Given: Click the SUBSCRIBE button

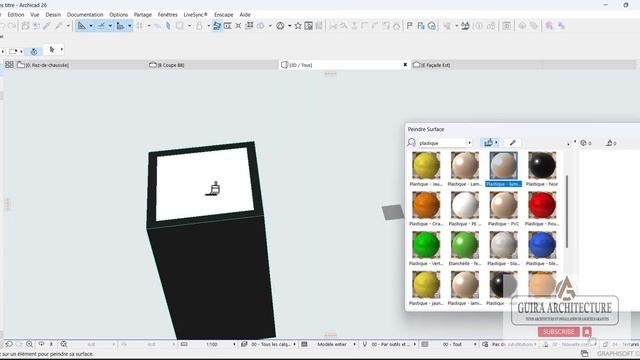Looking at the screenshot, I should click(x=559, y=332).
